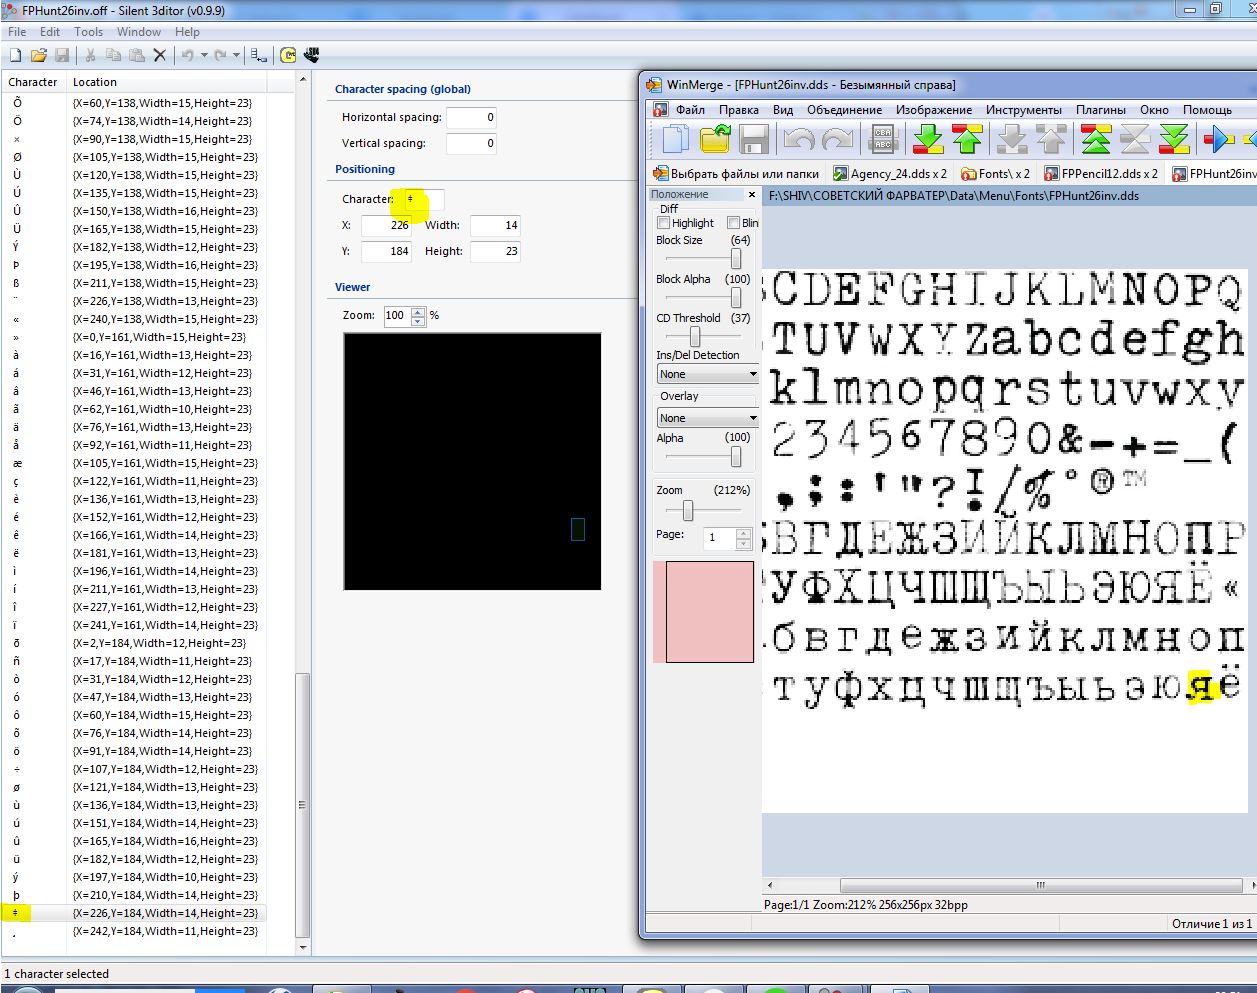Close the Положение panel in WinMerge
This screenshot has width=1257, height=993.
click(752, 195)
